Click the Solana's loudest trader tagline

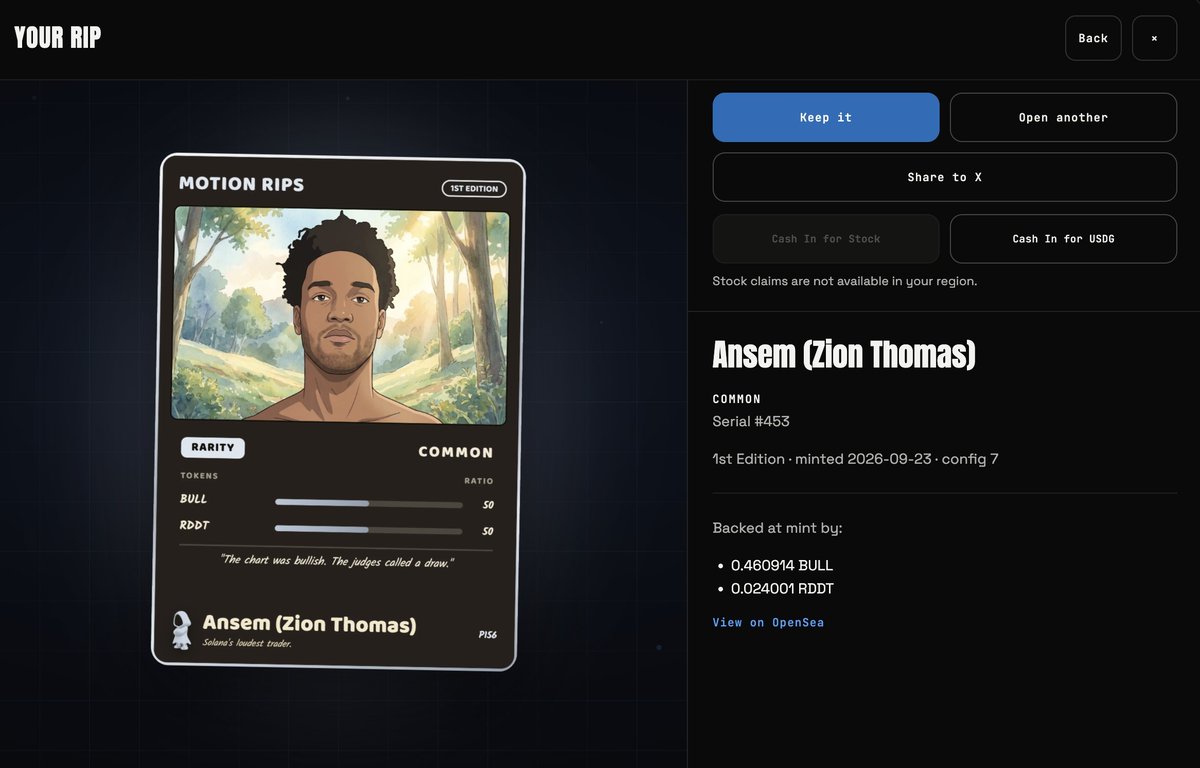click(247, 642)
